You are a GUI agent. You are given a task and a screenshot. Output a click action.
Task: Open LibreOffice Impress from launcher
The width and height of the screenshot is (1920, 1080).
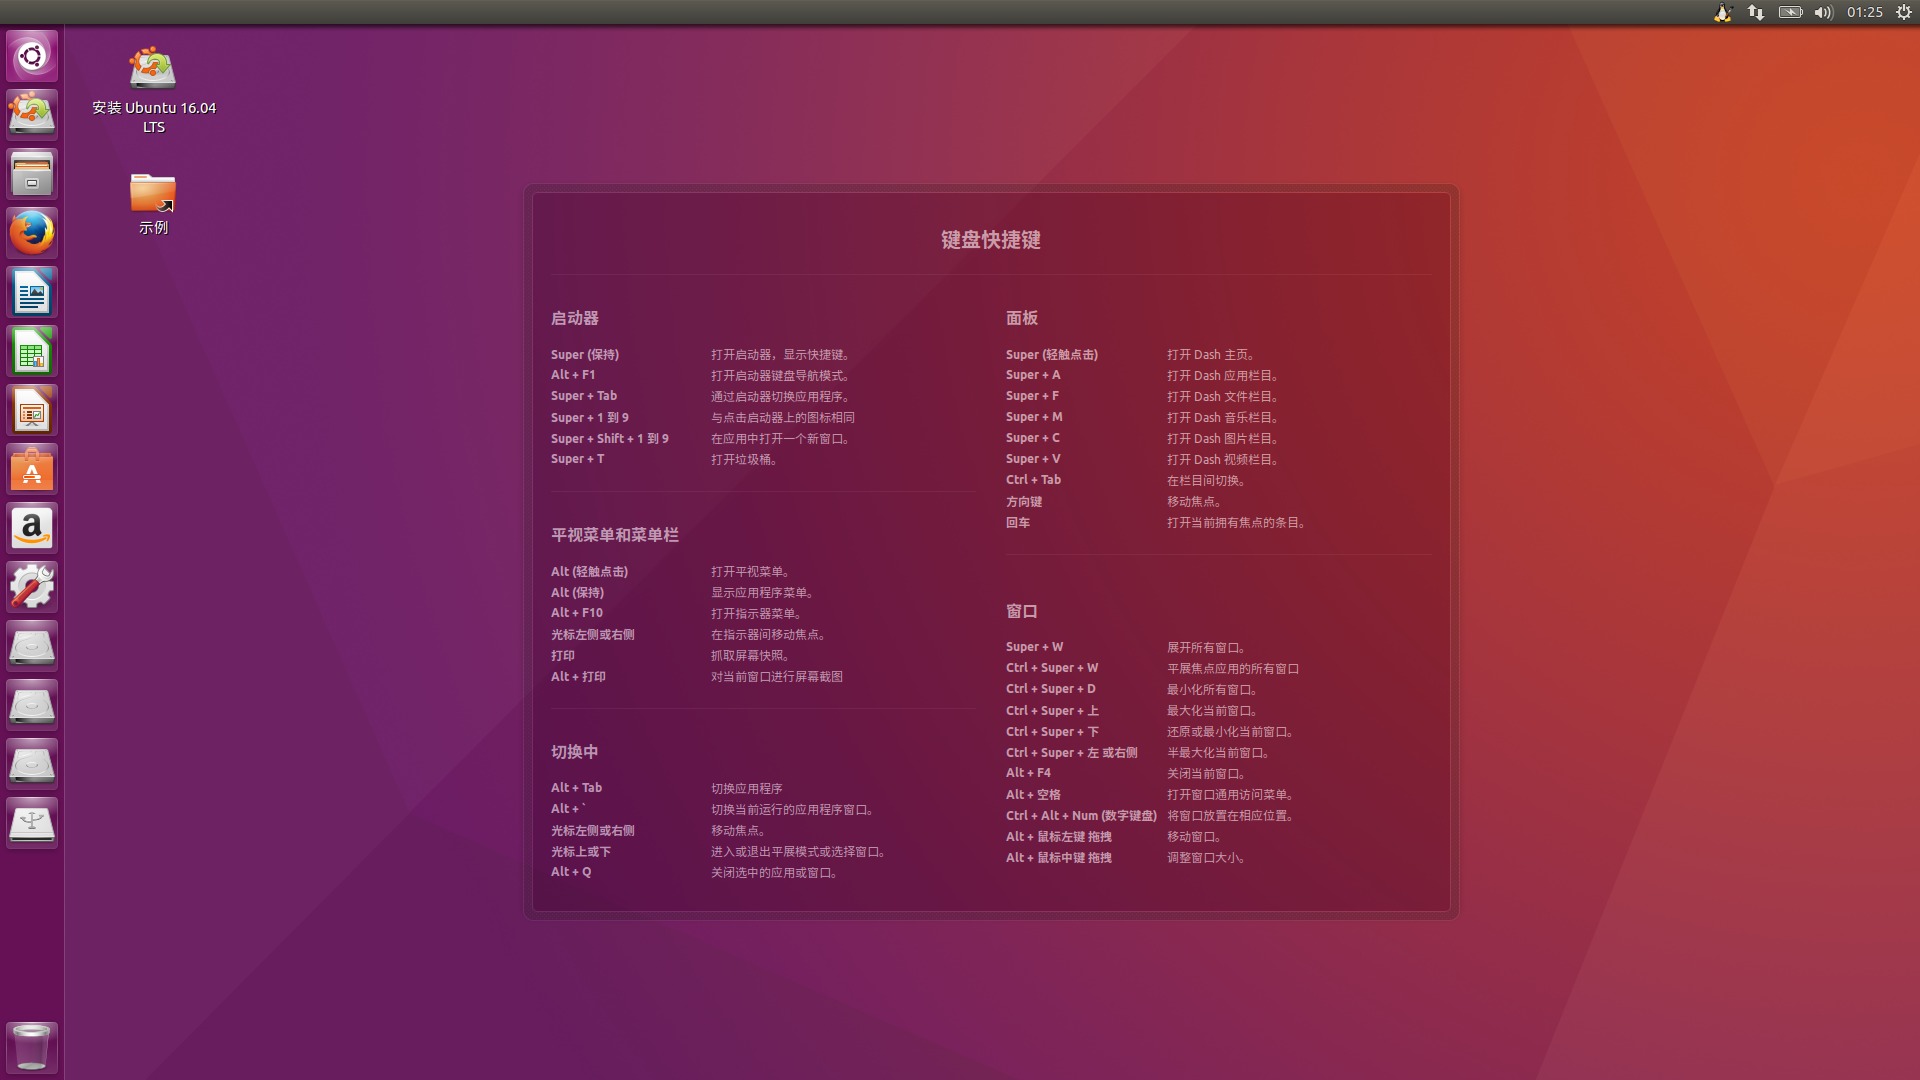click(x=32, y=410)
